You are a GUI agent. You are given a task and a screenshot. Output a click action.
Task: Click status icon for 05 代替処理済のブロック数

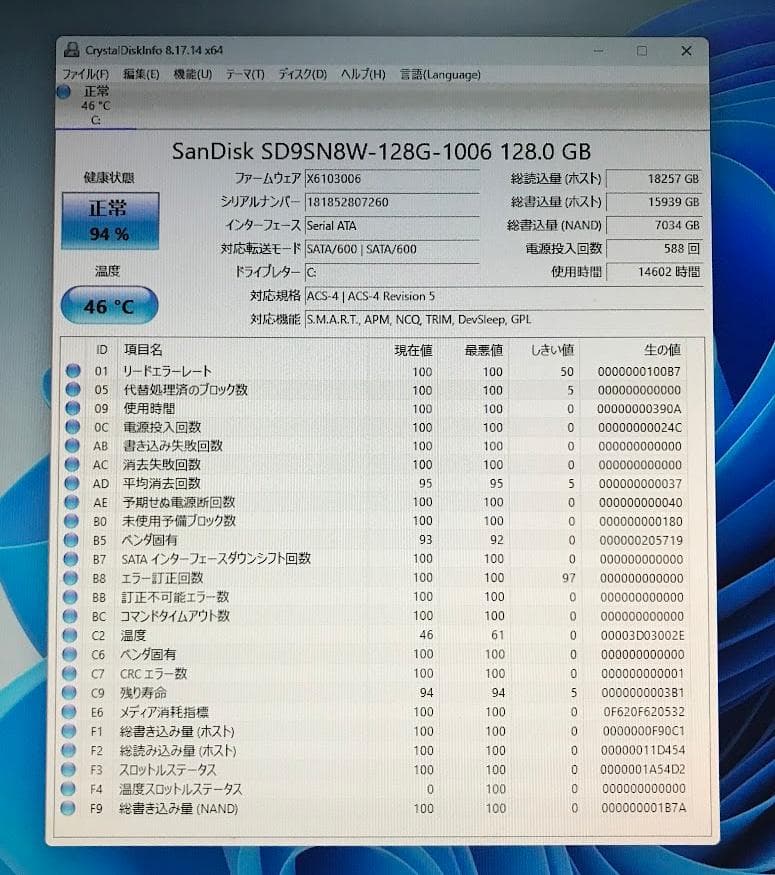click(73, 389)
